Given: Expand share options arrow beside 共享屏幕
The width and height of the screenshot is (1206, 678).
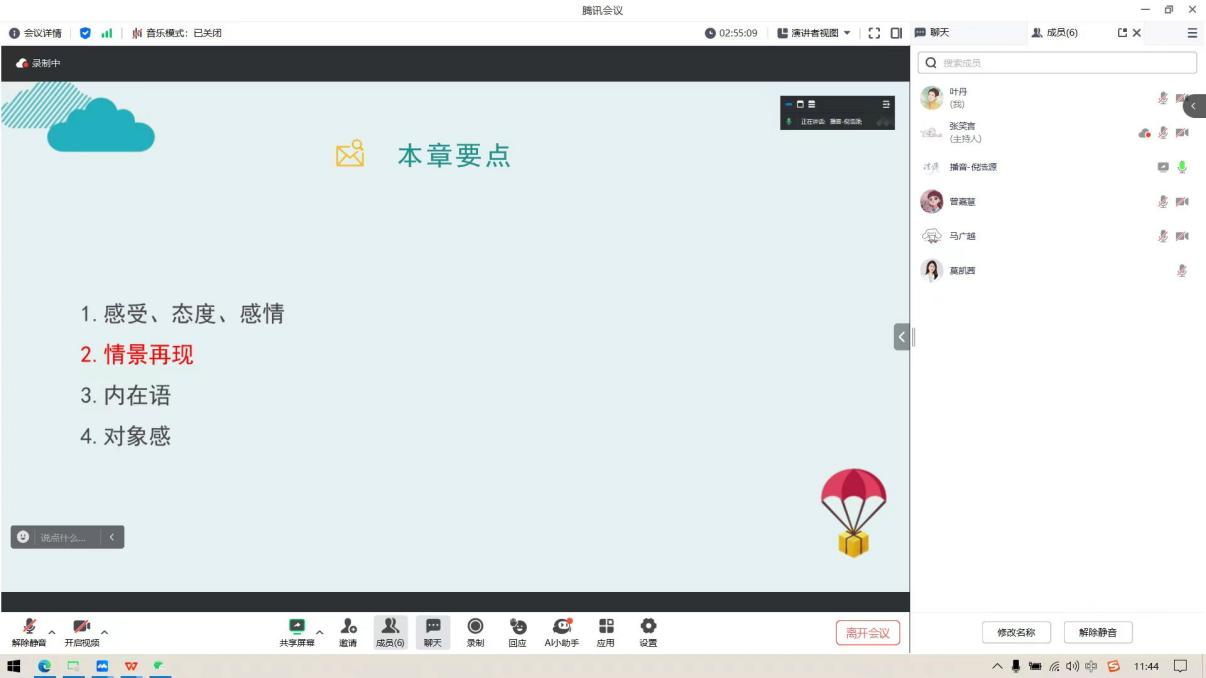Looking at the screenshot, I should [x=320, y=632].
